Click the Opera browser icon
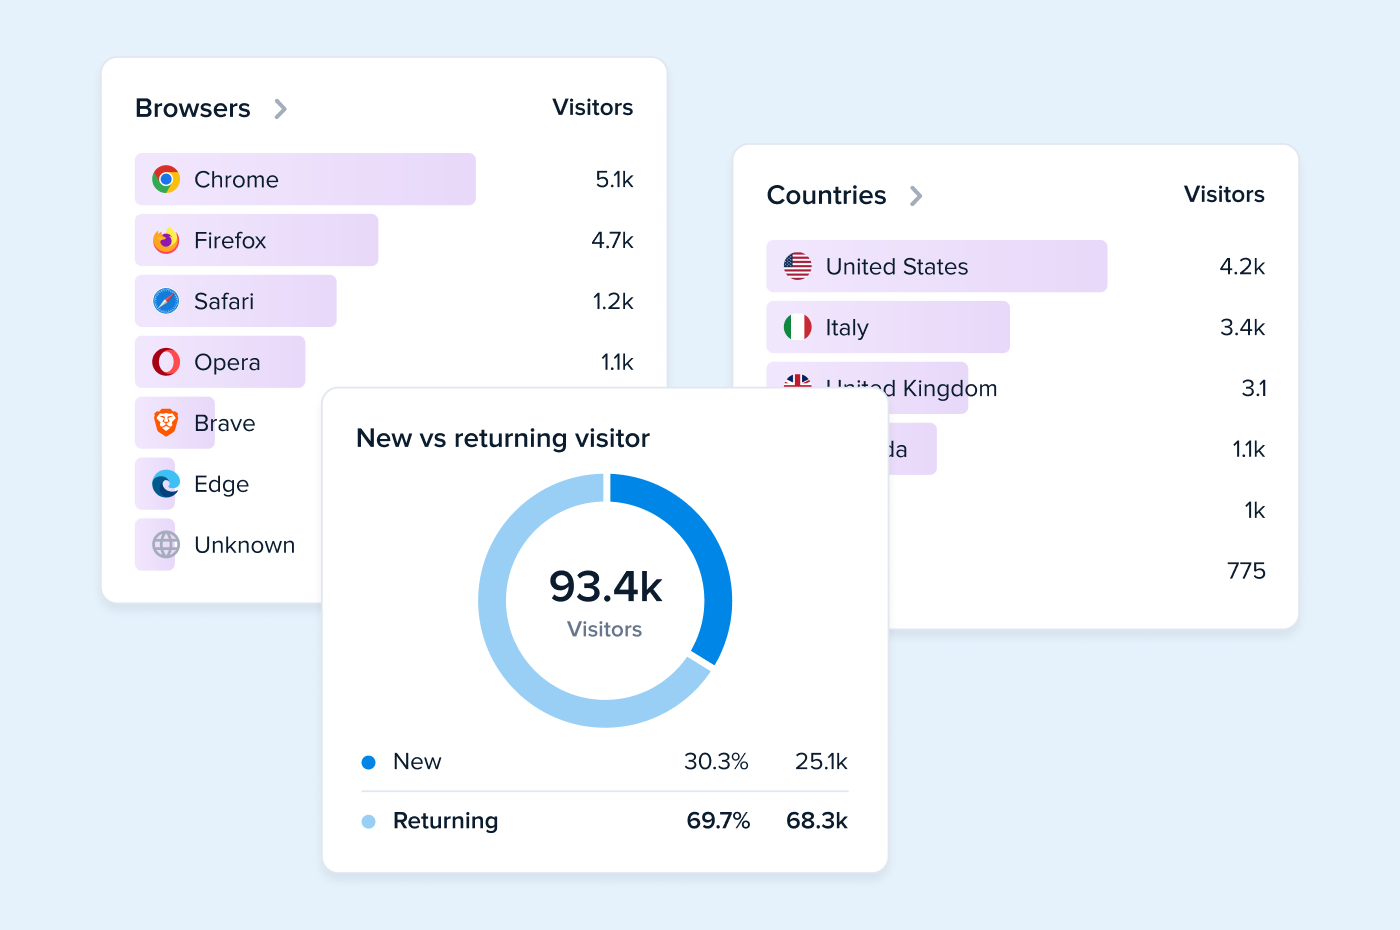Viewport: 1400px width, 930px height. tap(166, 362)
